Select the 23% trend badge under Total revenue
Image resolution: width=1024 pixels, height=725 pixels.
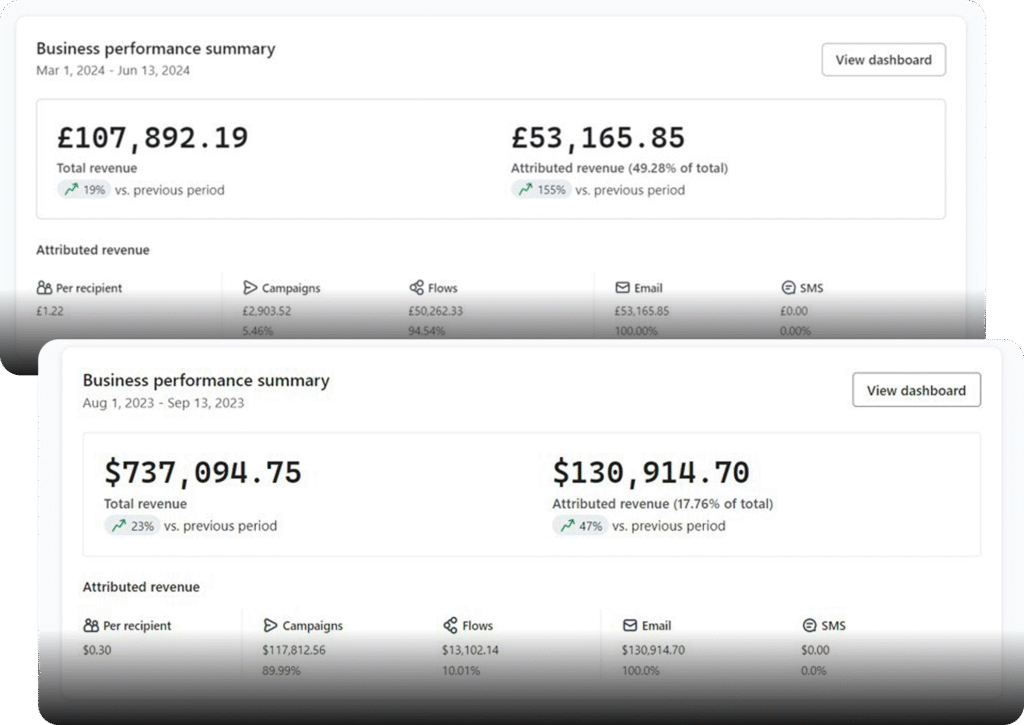pyautogui.click(x=132, y=526)
